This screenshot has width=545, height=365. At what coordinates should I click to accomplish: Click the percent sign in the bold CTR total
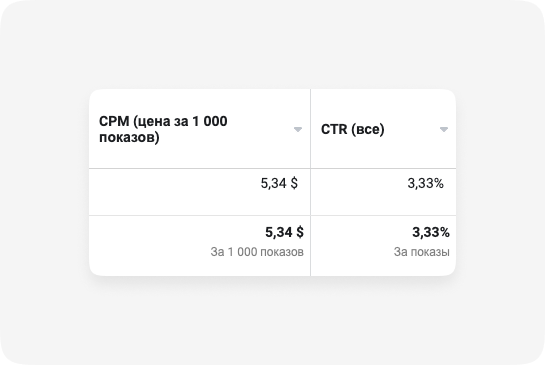click(x=445, y=232)
